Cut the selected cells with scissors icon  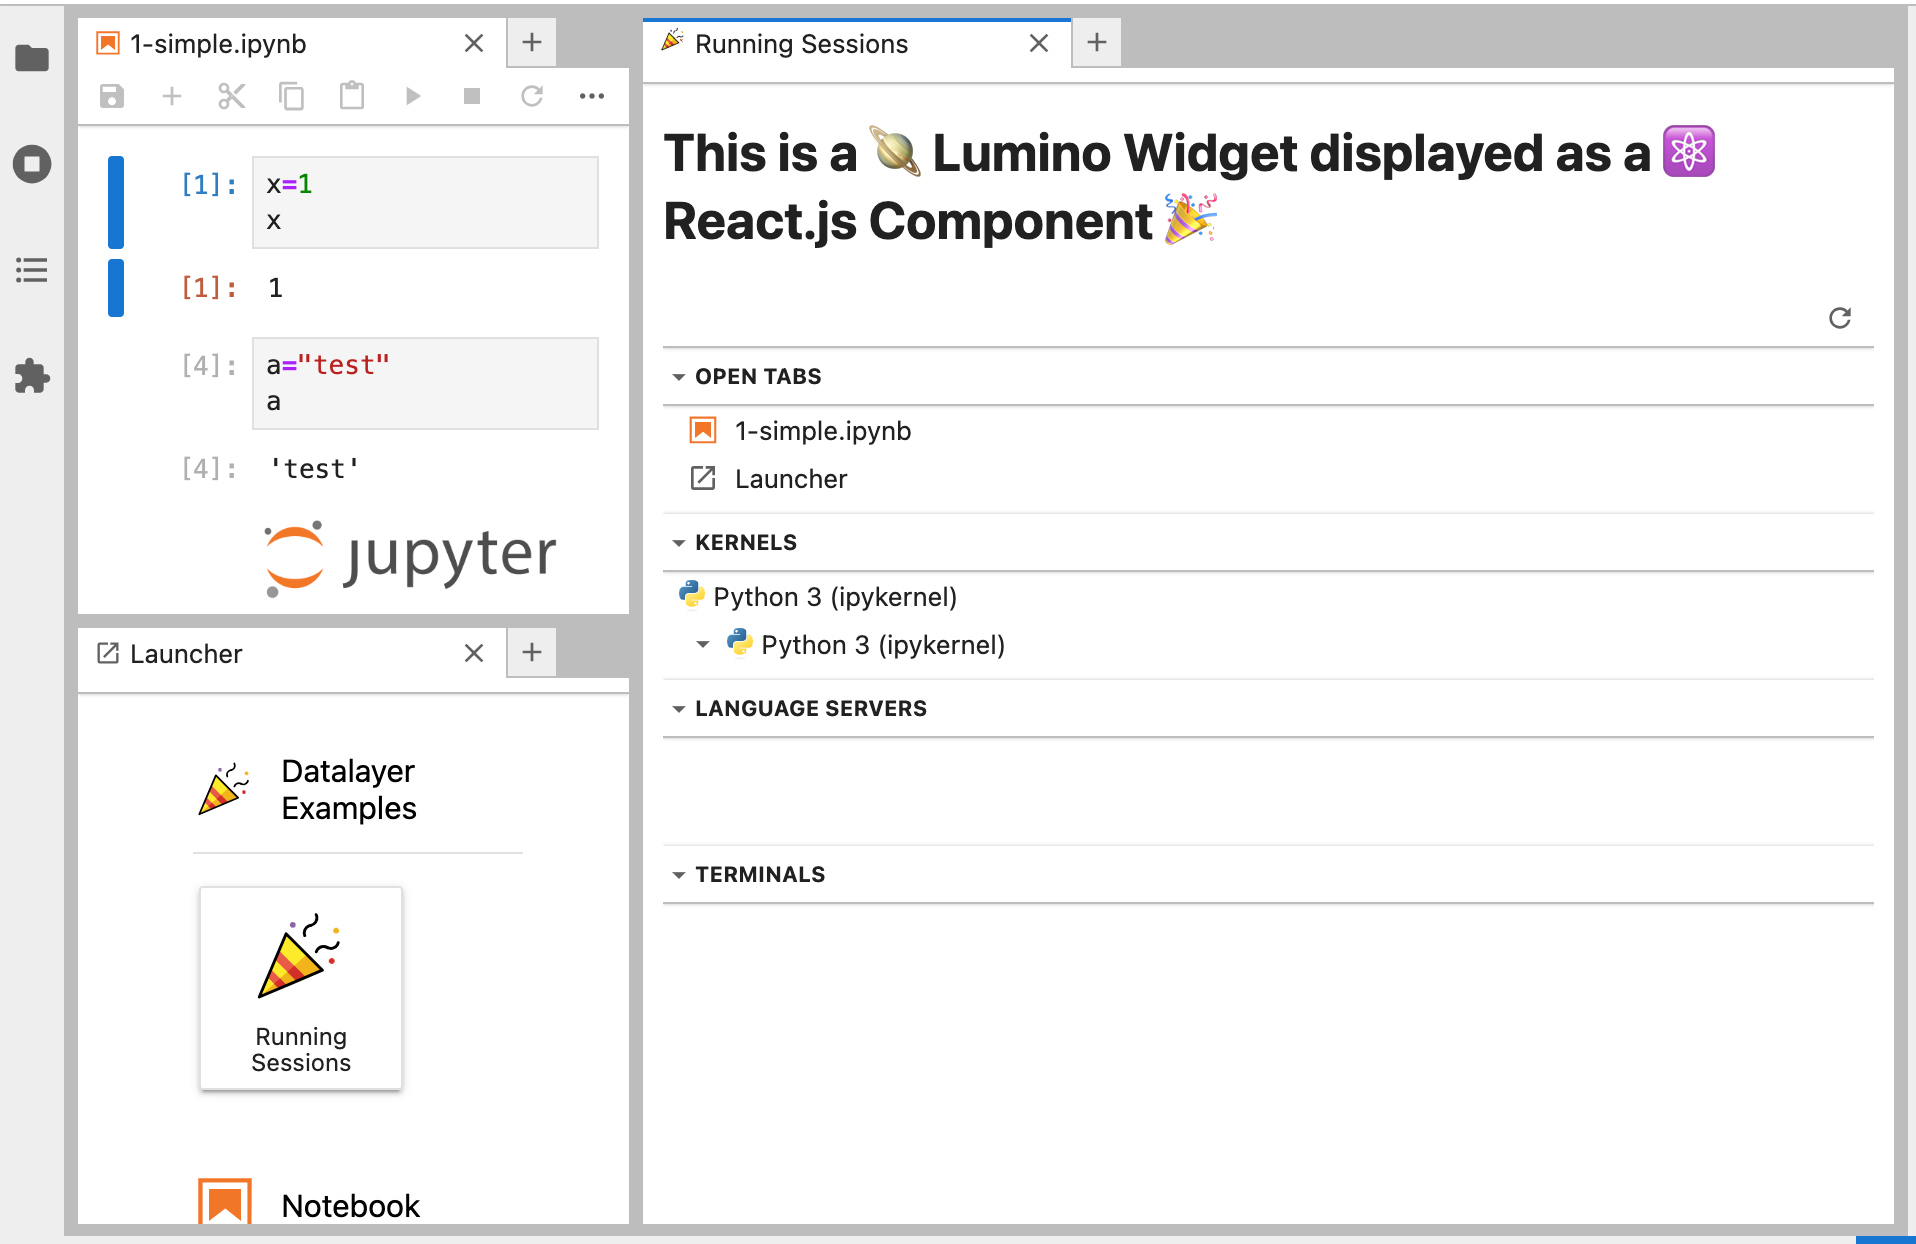(232, 96)
